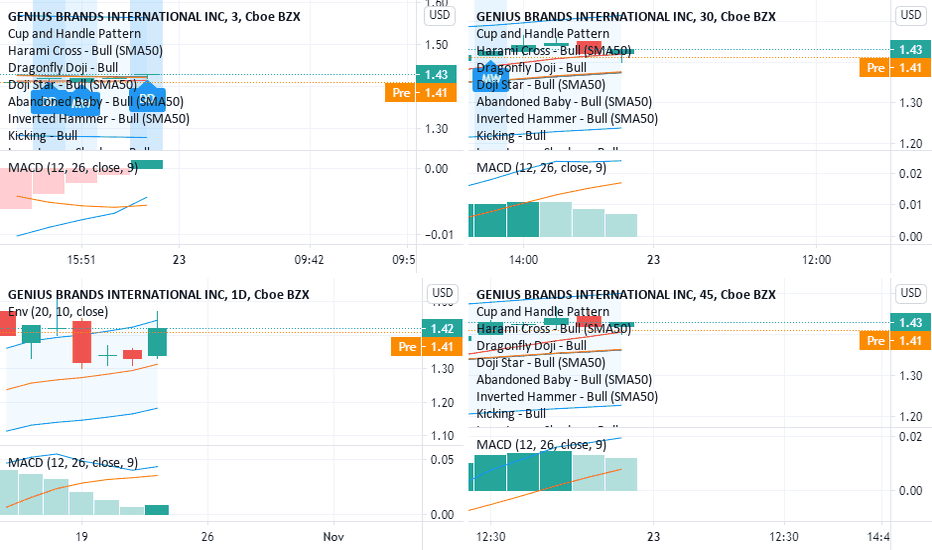Click the Pre 1.41 pre-market label in 1D chart
Viewport: 932px width, 550px height.
[426, 347]
